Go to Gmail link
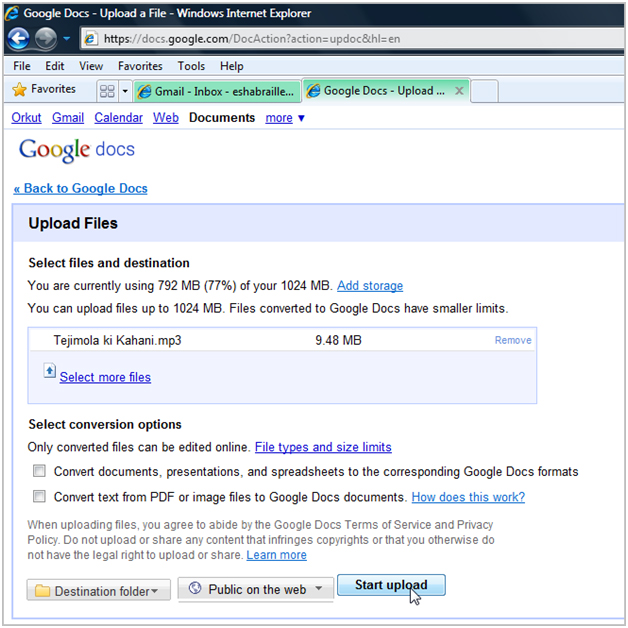This screenshot has width=628, height=628. (68, 118)
